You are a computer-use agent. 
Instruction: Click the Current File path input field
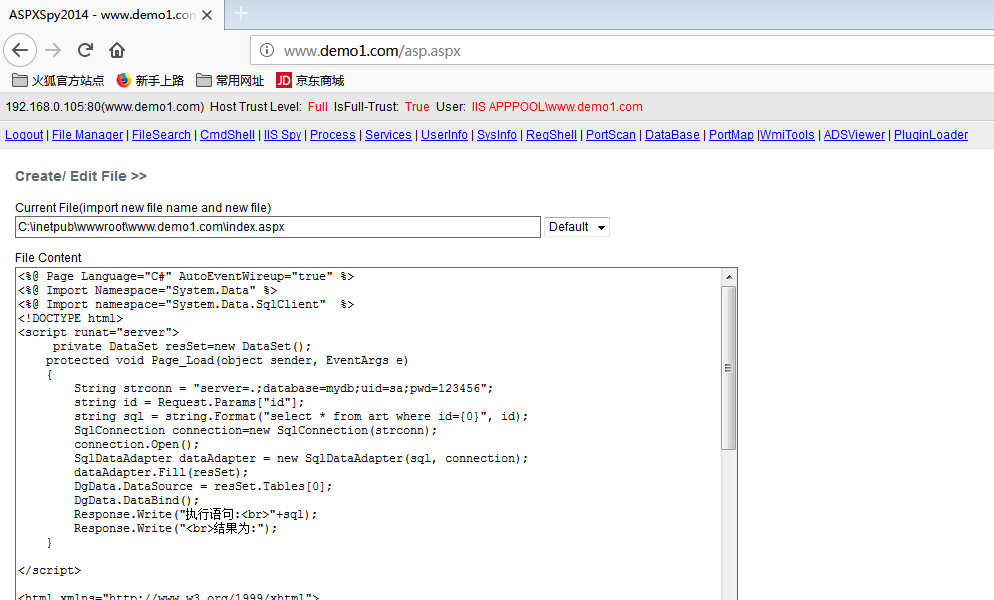(278, 227)
